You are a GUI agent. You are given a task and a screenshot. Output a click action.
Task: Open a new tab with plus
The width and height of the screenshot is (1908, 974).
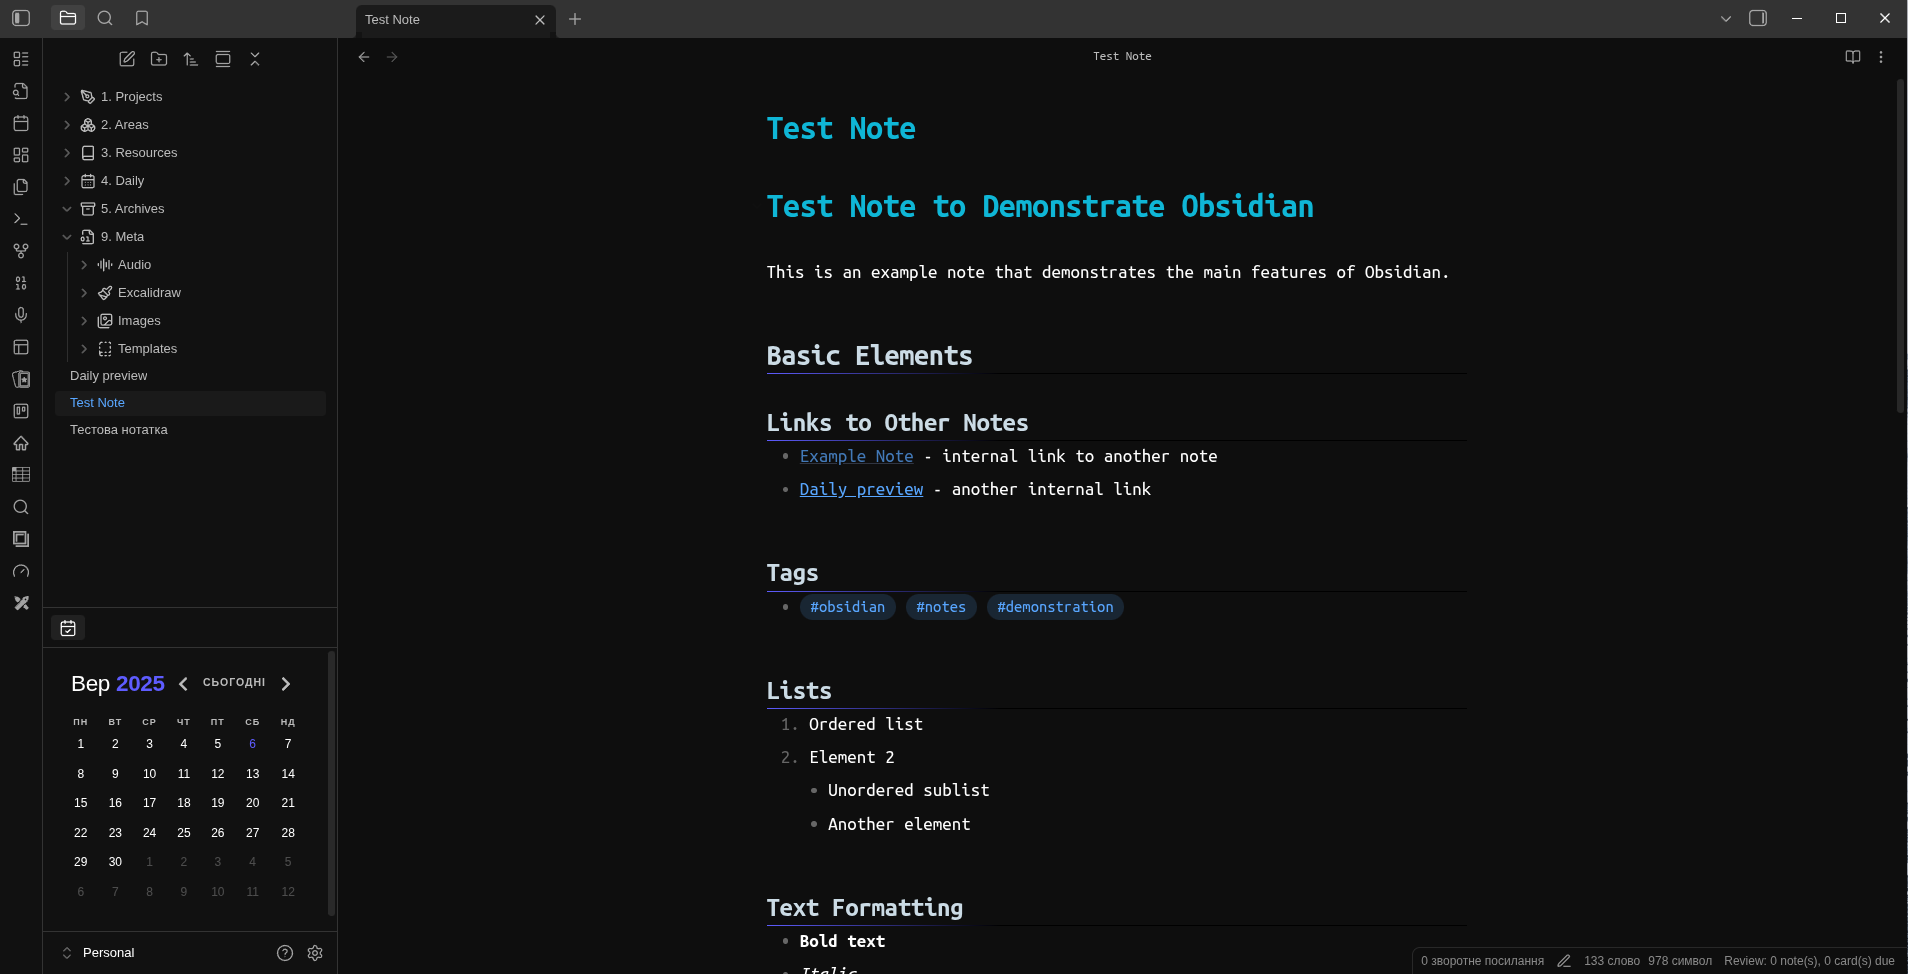575,19
